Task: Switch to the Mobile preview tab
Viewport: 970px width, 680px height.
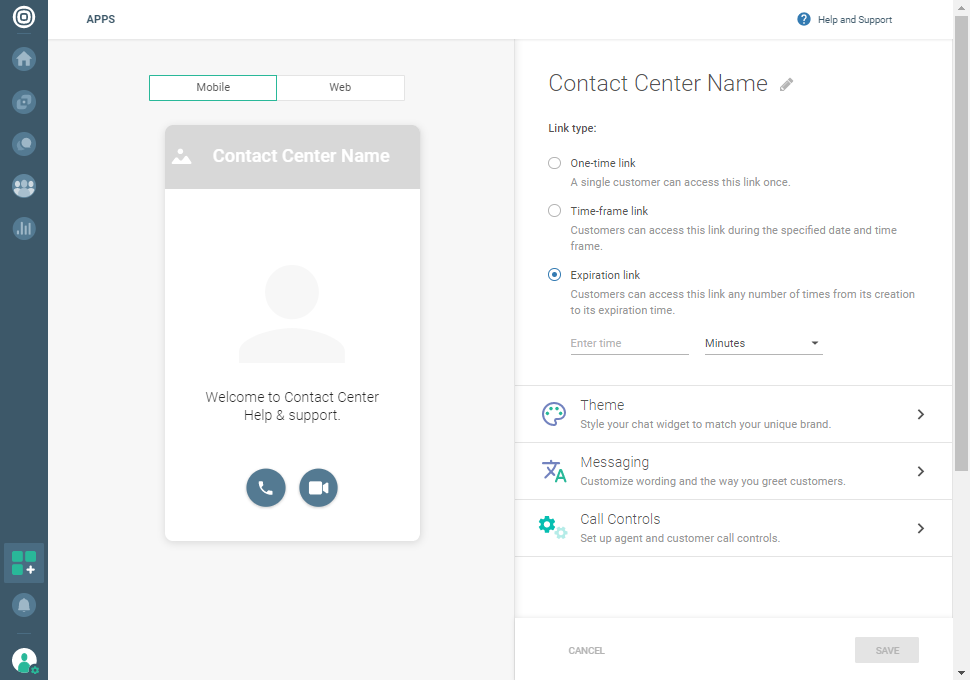Action: [x=213, y=88]
